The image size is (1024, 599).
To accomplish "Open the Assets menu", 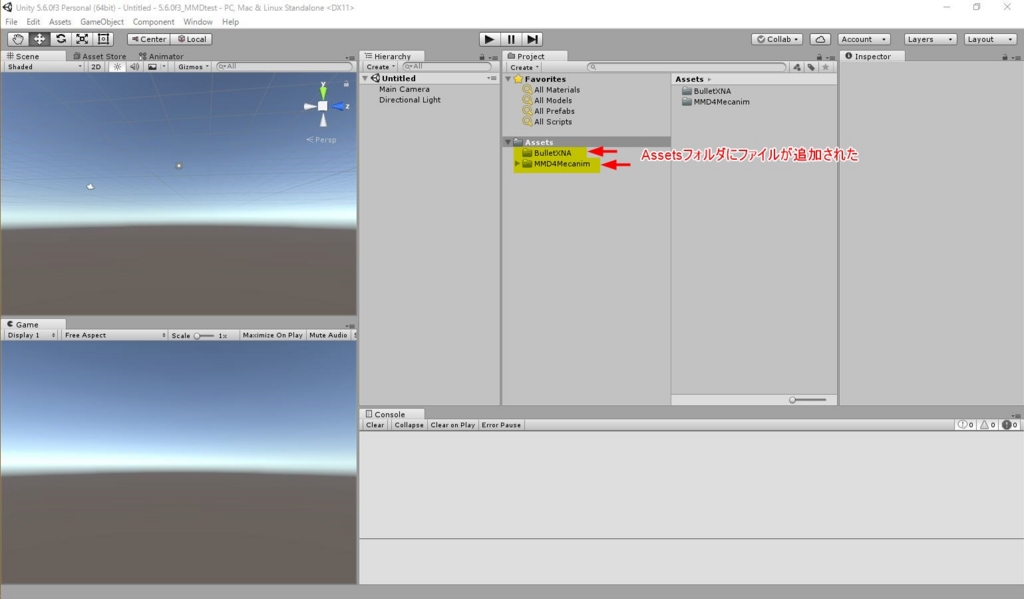I will tap(60, 22).
